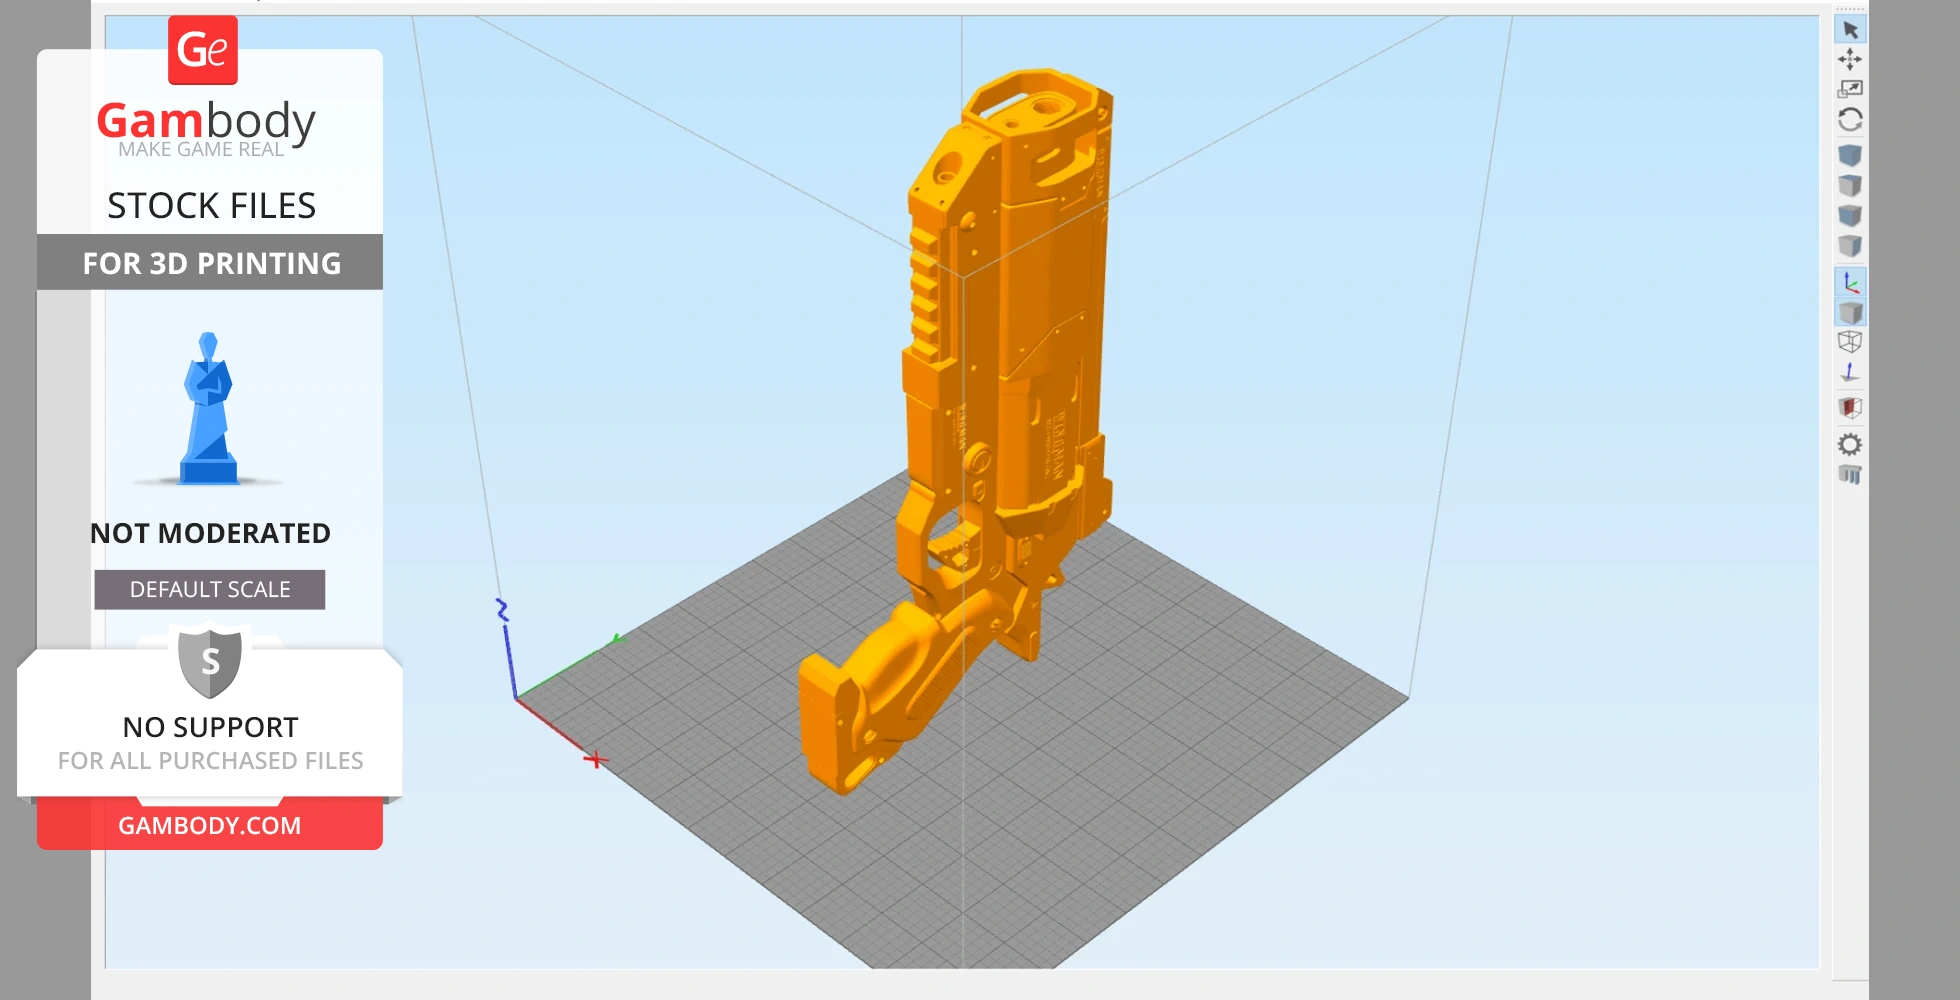
Task: Click the Gambody Ge logo
Action: click(202, 48)
